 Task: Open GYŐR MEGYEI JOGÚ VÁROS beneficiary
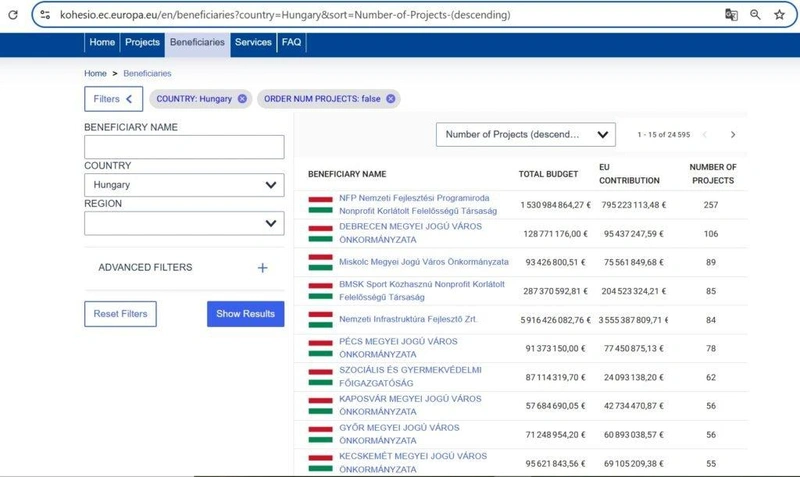[399, 434]
